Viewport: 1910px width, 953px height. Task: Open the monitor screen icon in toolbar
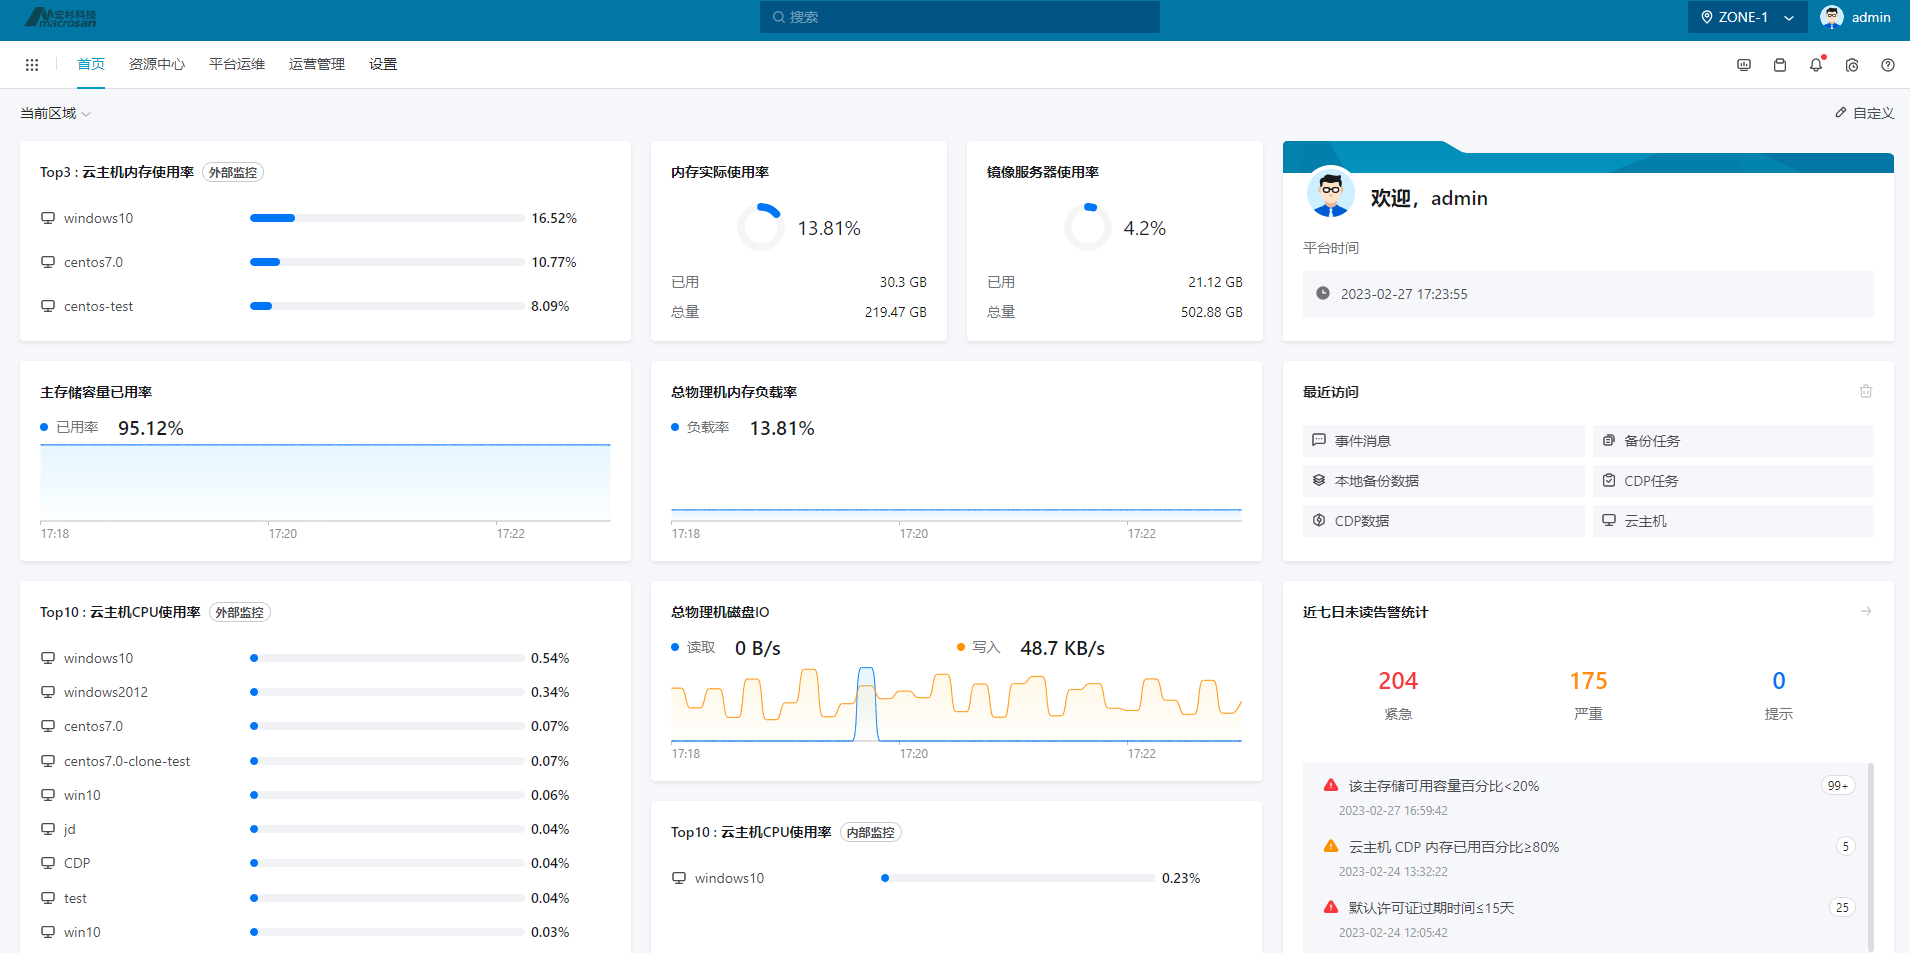tap(1744, 65)
